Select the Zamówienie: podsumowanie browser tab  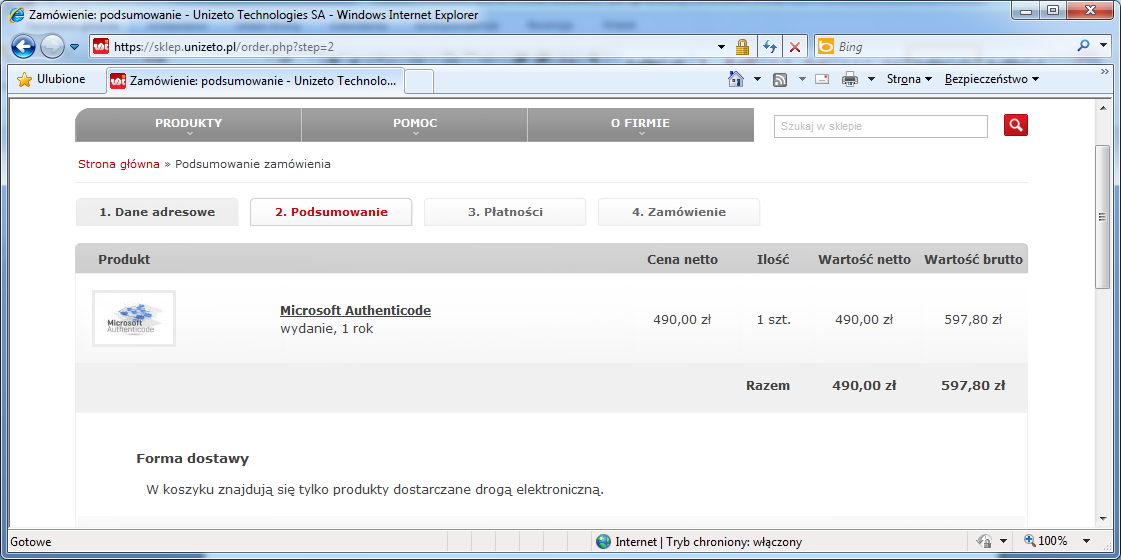(x=255, y=81)
